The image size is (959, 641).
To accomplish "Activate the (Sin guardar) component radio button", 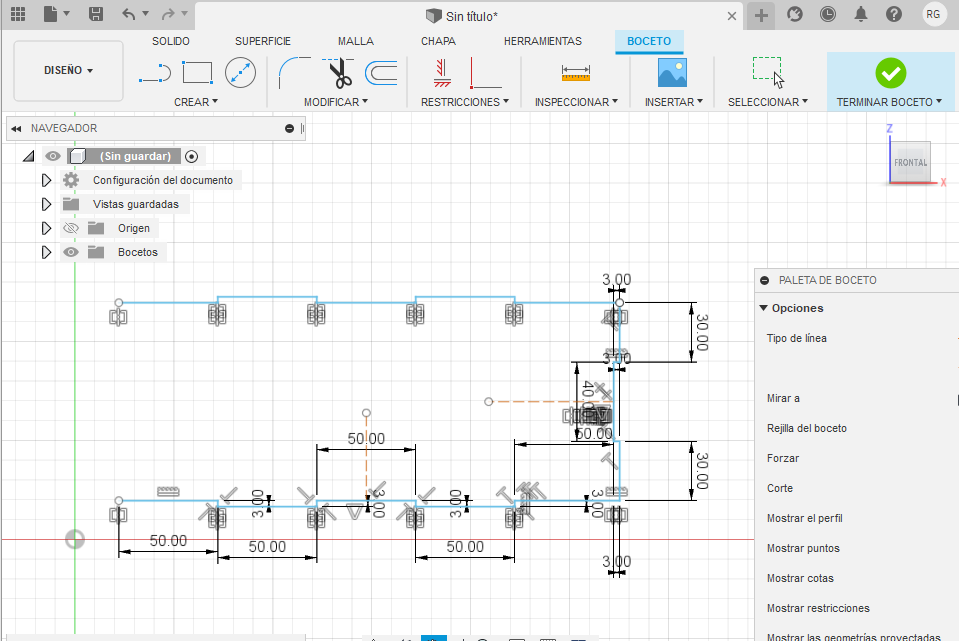I will pos(191,157).
